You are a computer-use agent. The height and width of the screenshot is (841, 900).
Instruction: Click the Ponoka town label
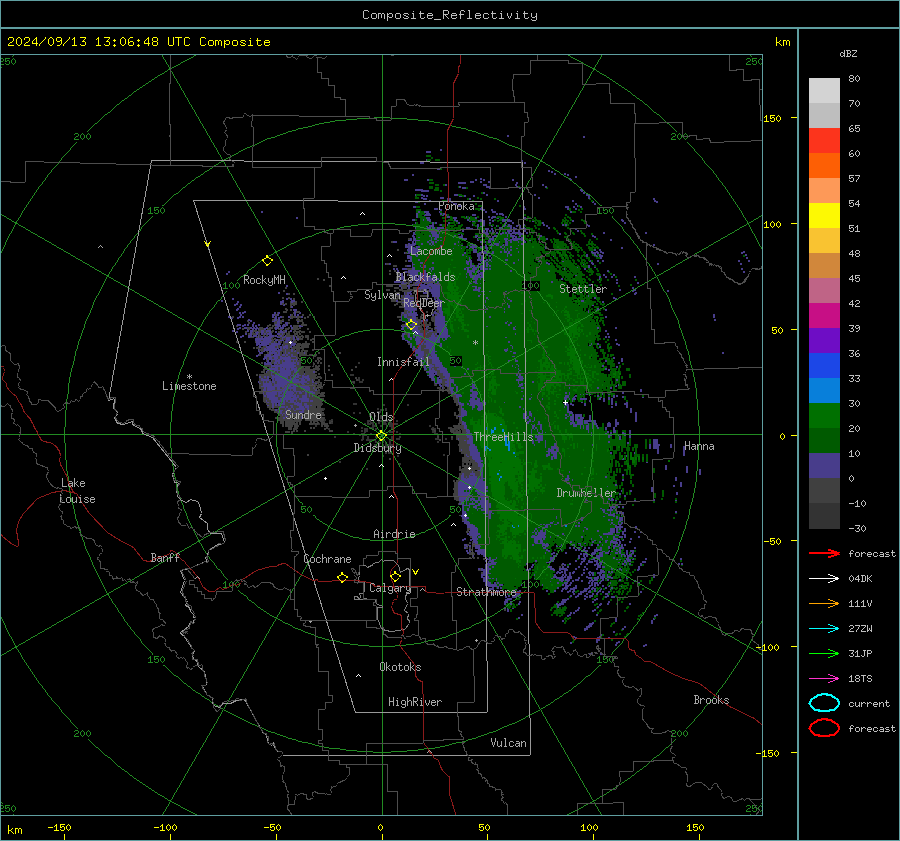coord(456,206)
